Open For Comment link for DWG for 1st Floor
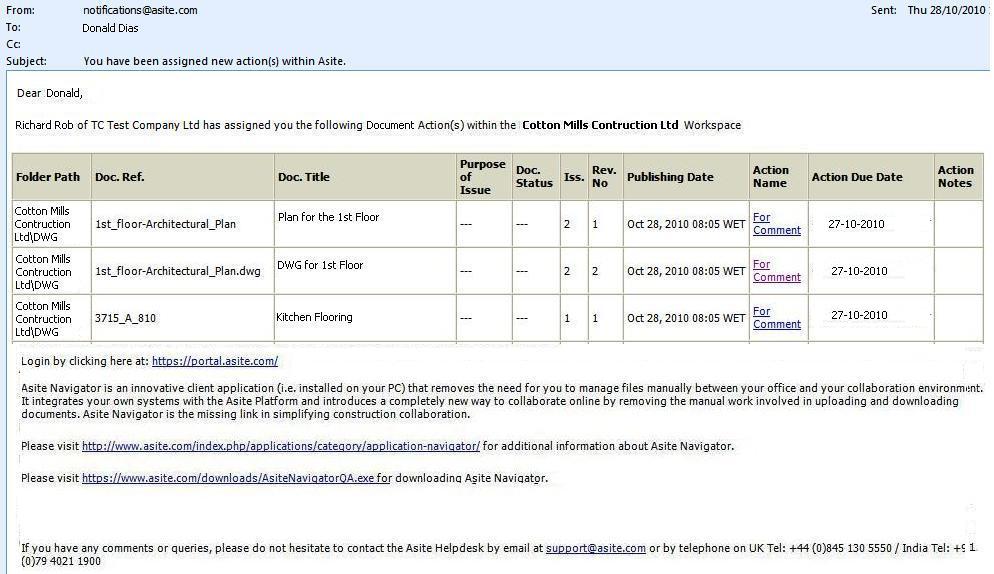The width and height of the screenshot is (994, 574). click(777, 271)
